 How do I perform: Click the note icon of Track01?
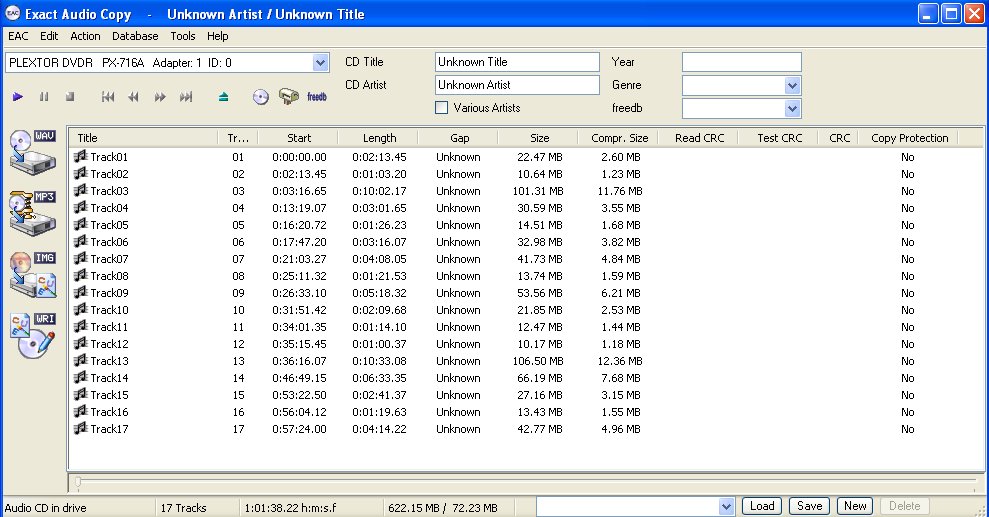click(x=80, y=156)
